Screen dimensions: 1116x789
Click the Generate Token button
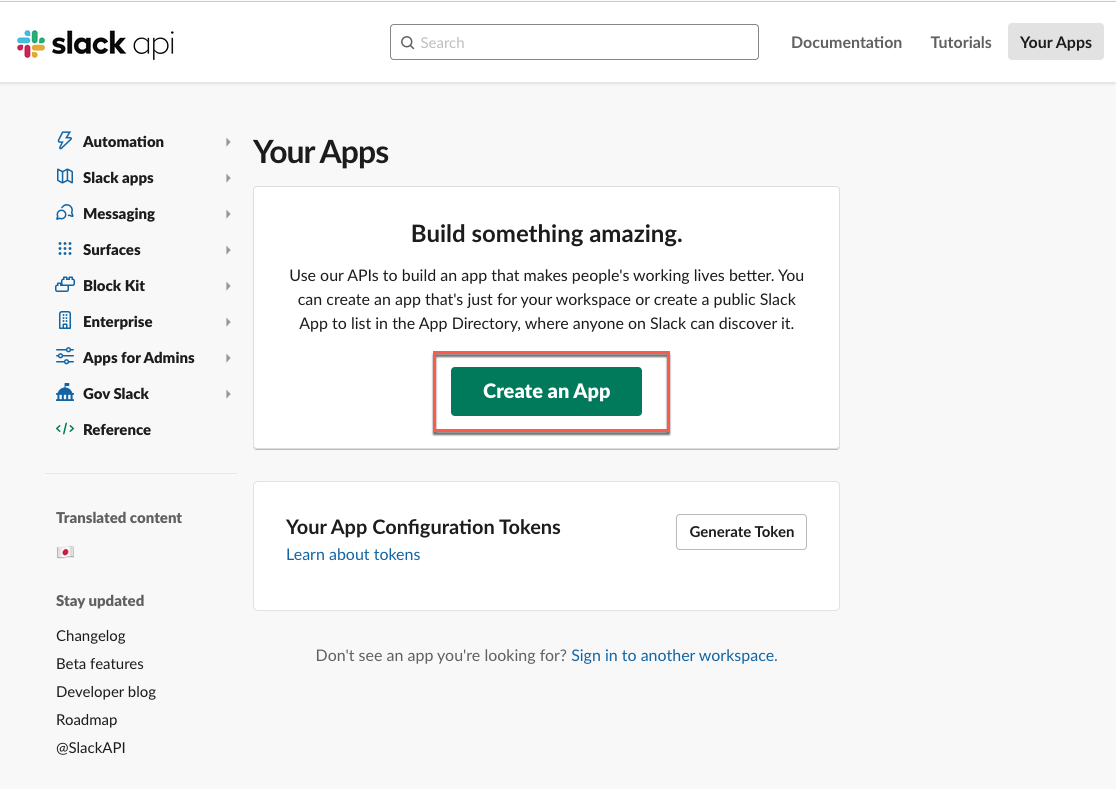[x=742, y=532]
